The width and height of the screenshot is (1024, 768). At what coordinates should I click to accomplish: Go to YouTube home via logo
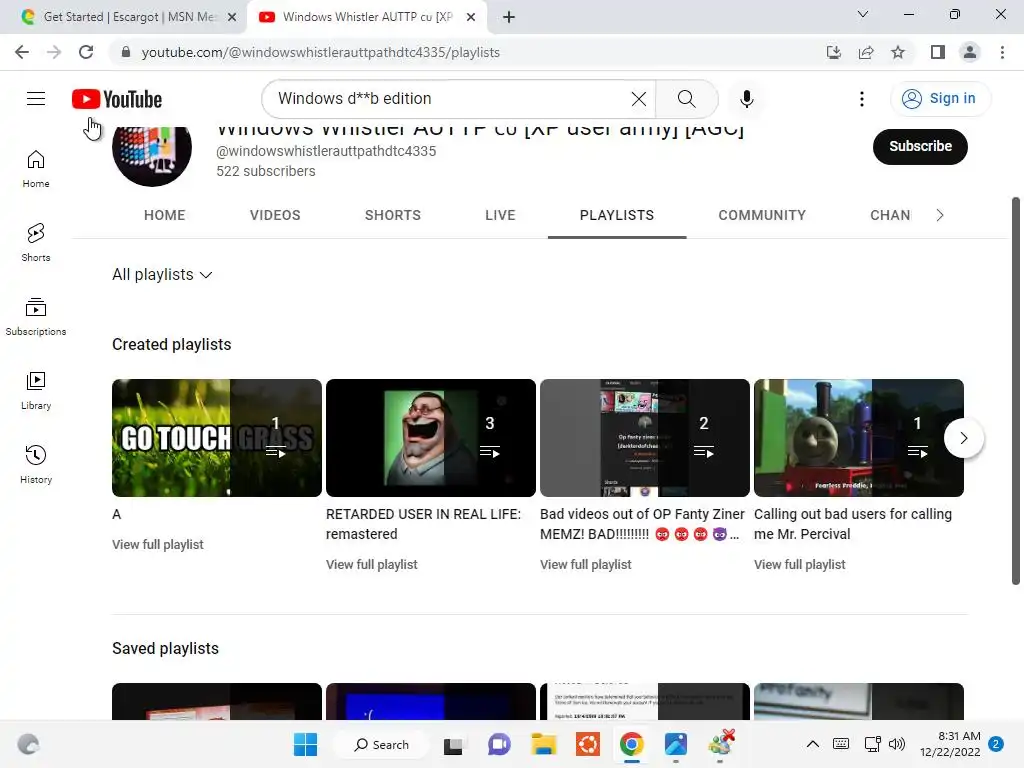117,99
